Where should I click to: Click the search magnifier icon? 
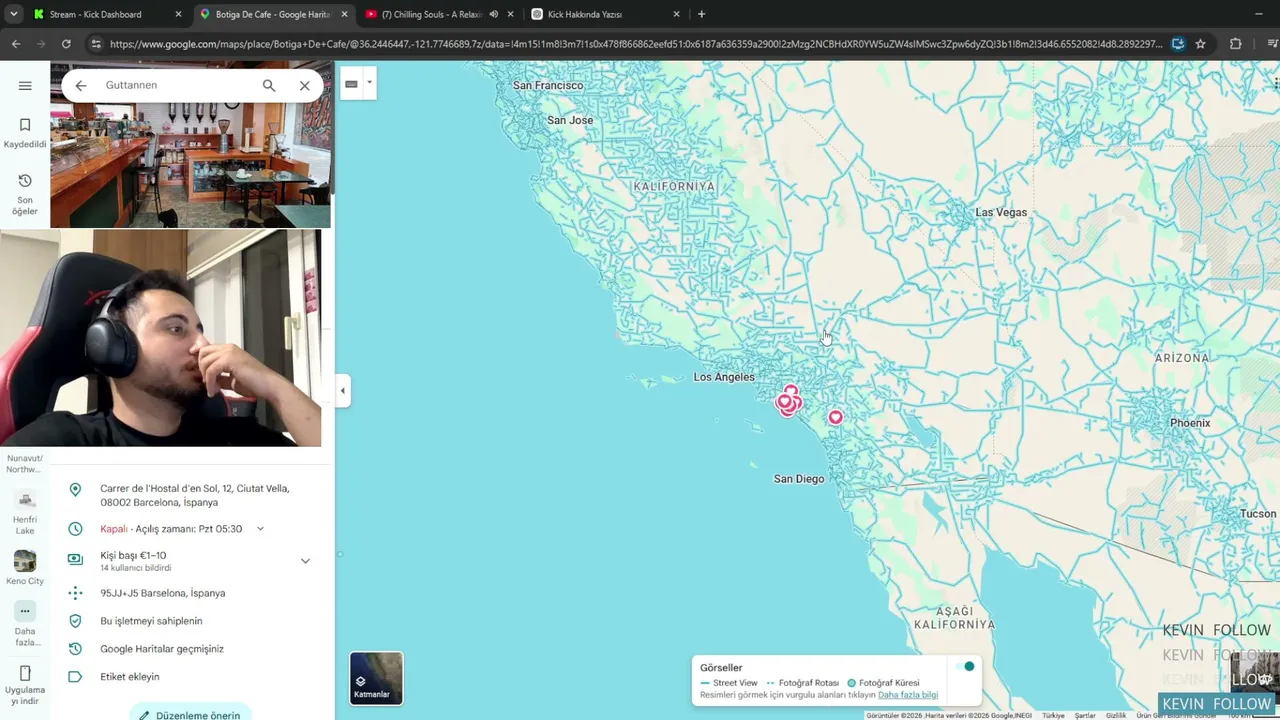coord(269,86)
